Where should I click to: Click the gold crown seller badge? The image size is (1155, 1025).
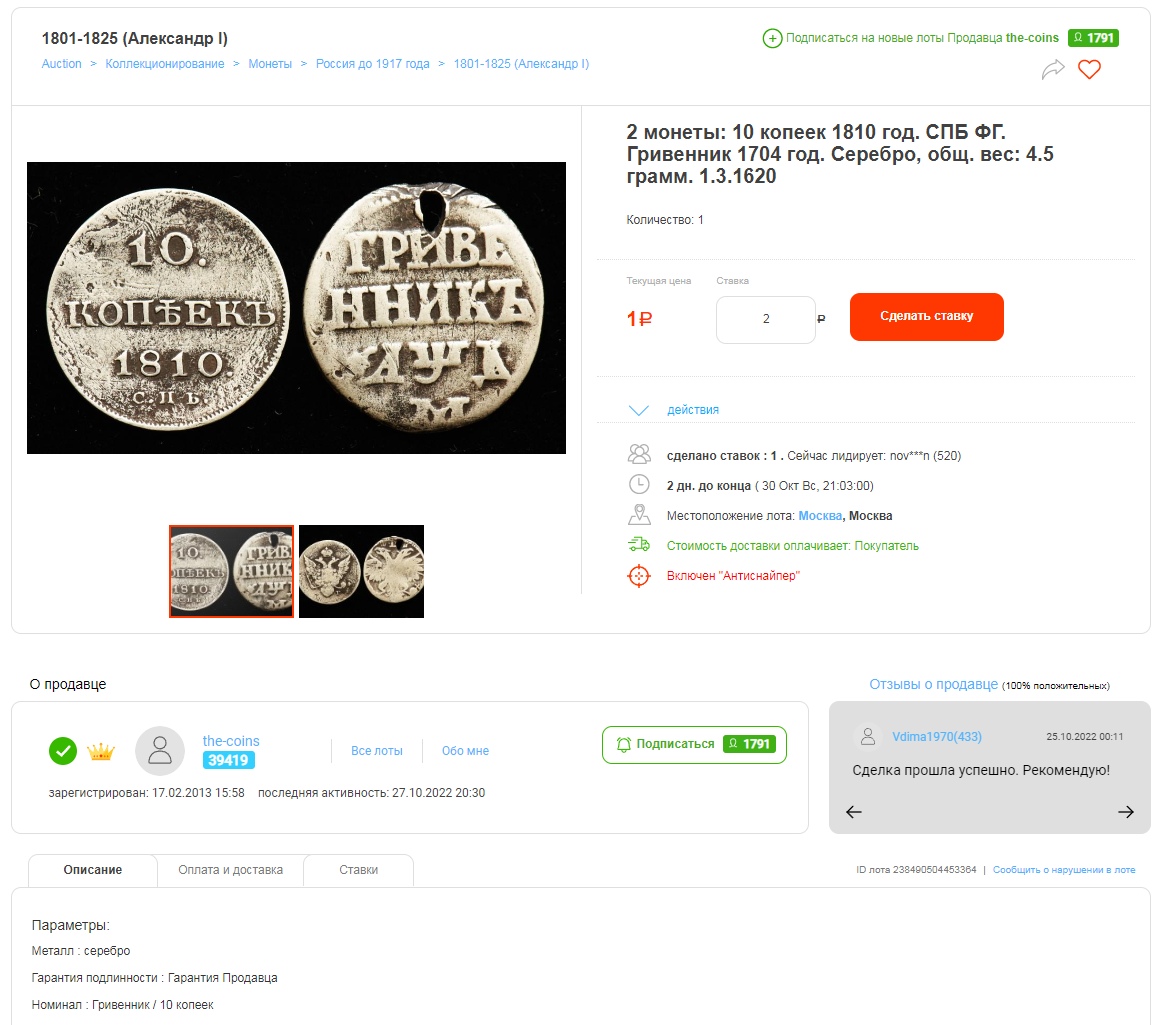pos(101,752)
